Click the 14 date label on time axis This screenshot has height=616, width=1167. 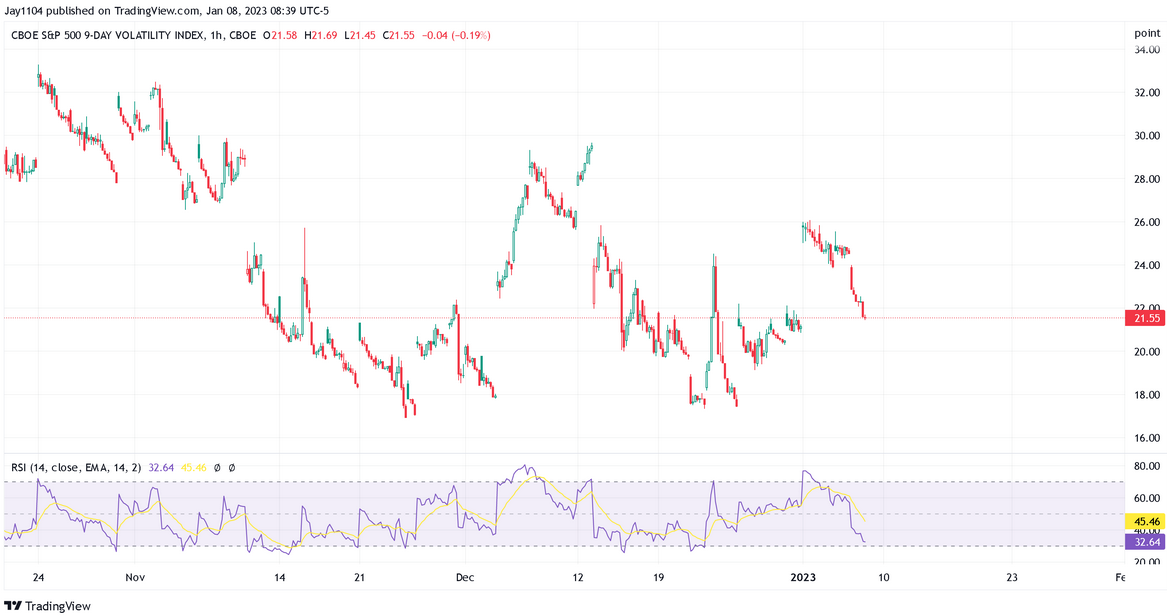[x=280, y=577]
